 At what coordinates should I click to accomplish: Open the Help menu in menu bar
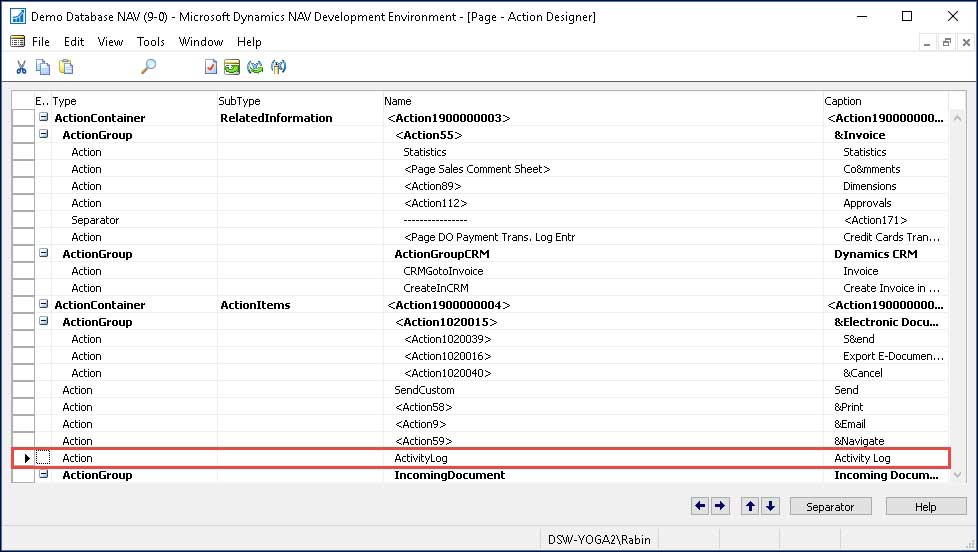(x=249, y=42)
